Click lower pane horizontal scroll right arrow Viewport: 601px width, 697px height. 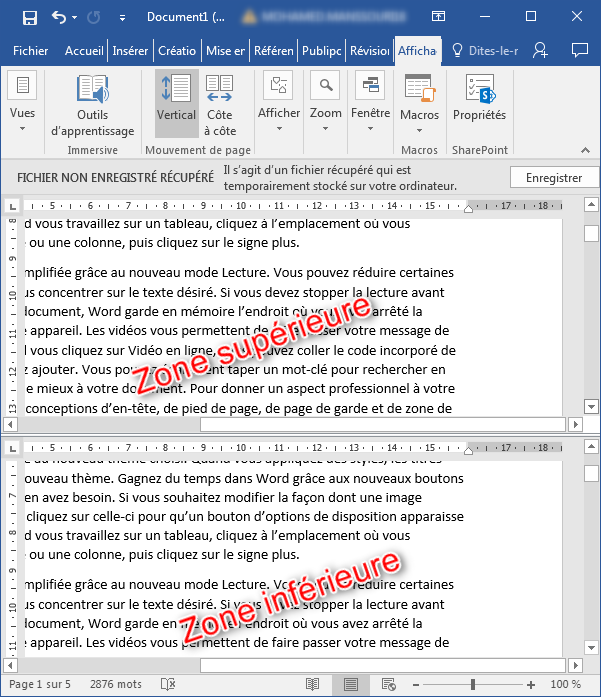point(576,665)
